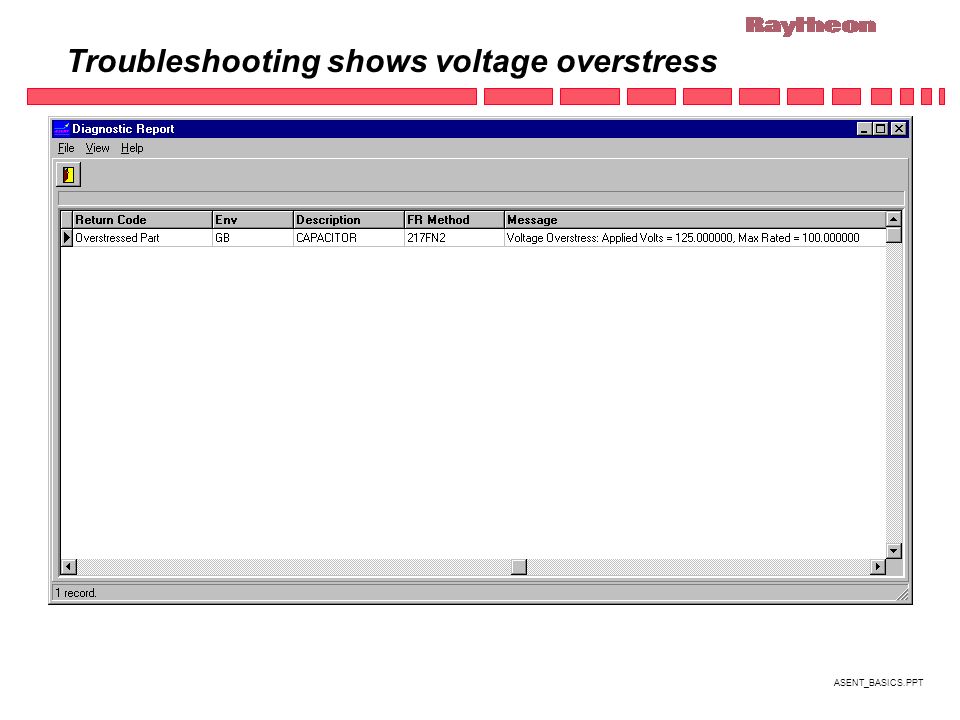Click the vertical scrollbar down arrow

[894, 551]
